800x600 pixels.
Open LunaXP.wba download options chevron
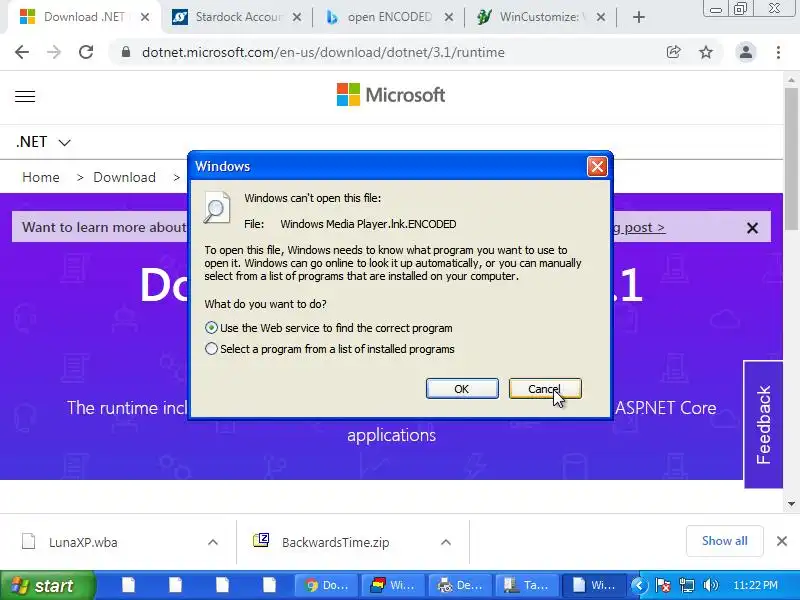point(213,542)
